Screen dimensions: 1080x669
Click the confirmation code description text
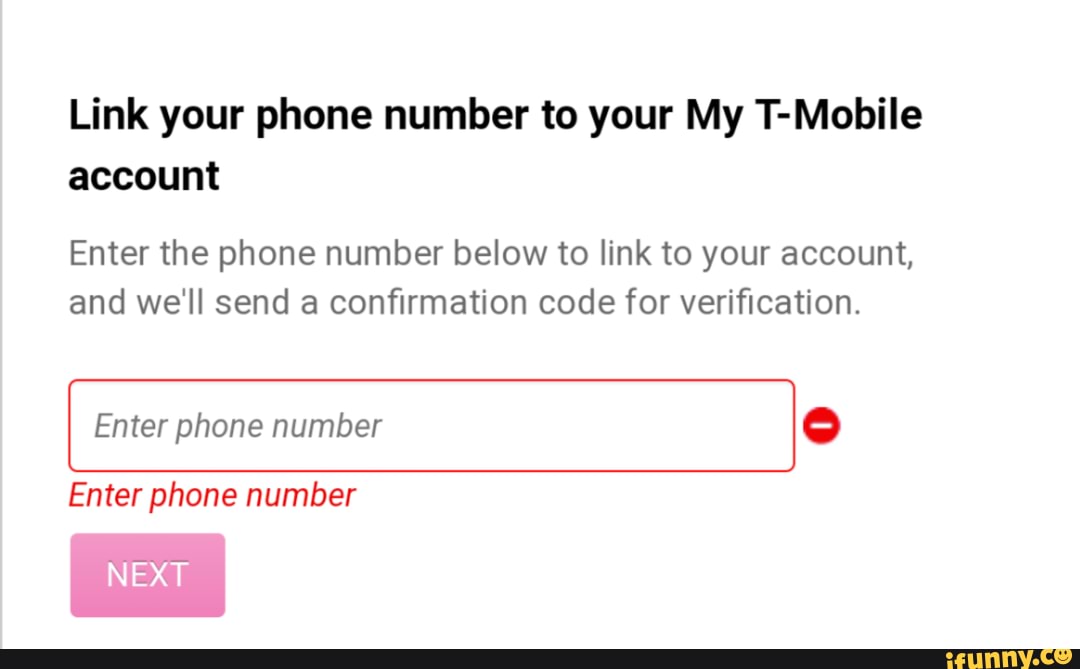(x=490, y=277)
